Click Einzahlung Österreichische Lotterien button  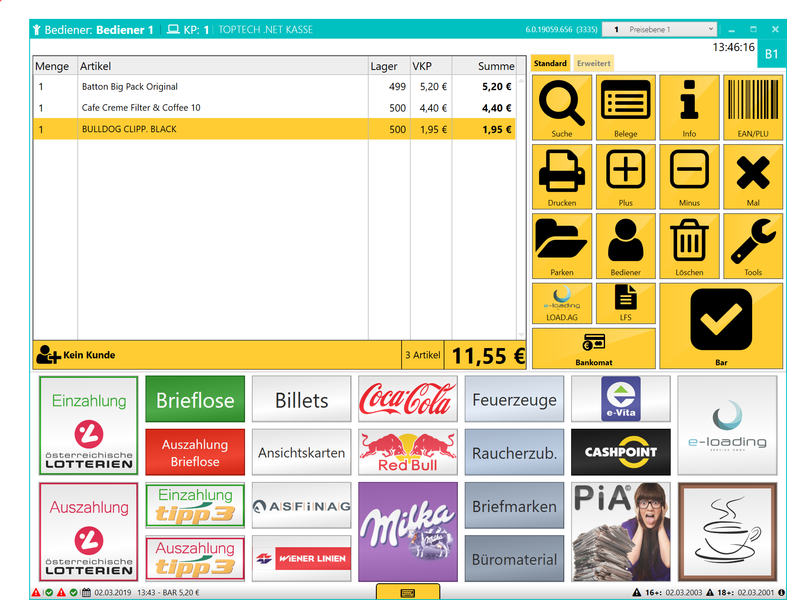(x=88, y=425)
